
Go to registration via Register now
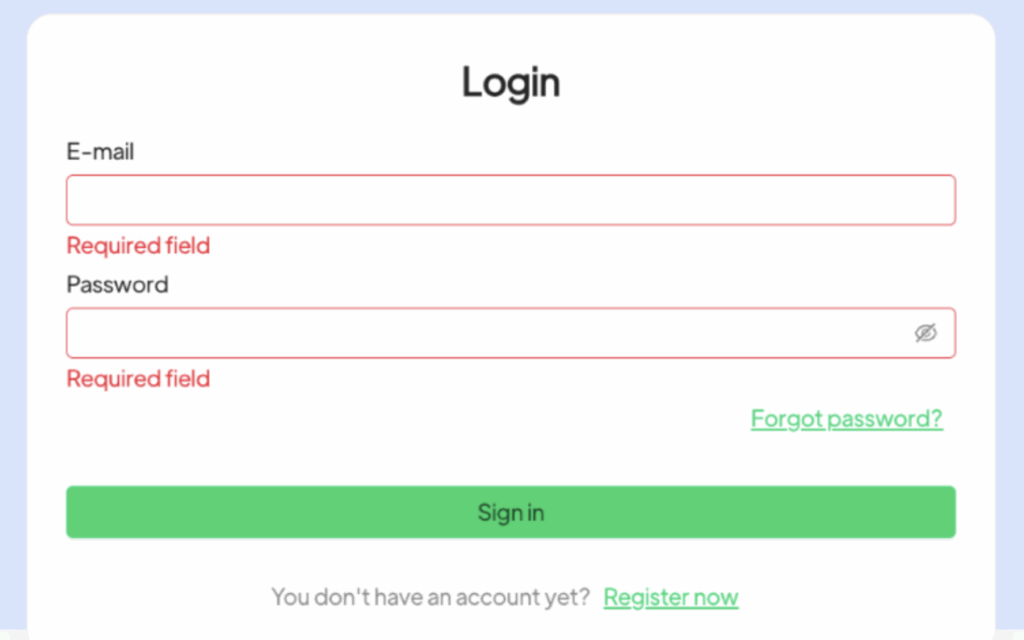coord(671,598)
